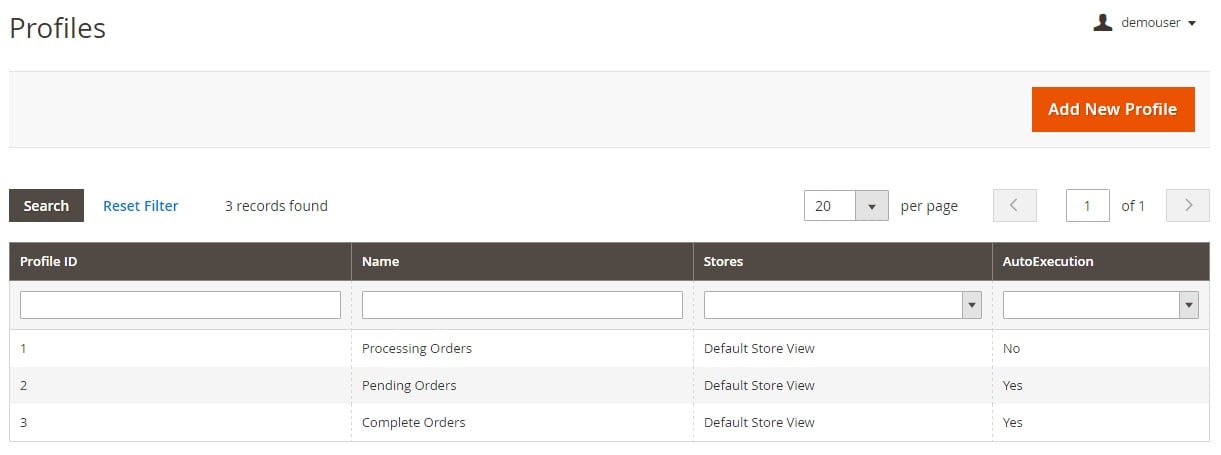
Task: Open the Processing Orders profile row
Action: pyautogui.click(x=417, y=348)
